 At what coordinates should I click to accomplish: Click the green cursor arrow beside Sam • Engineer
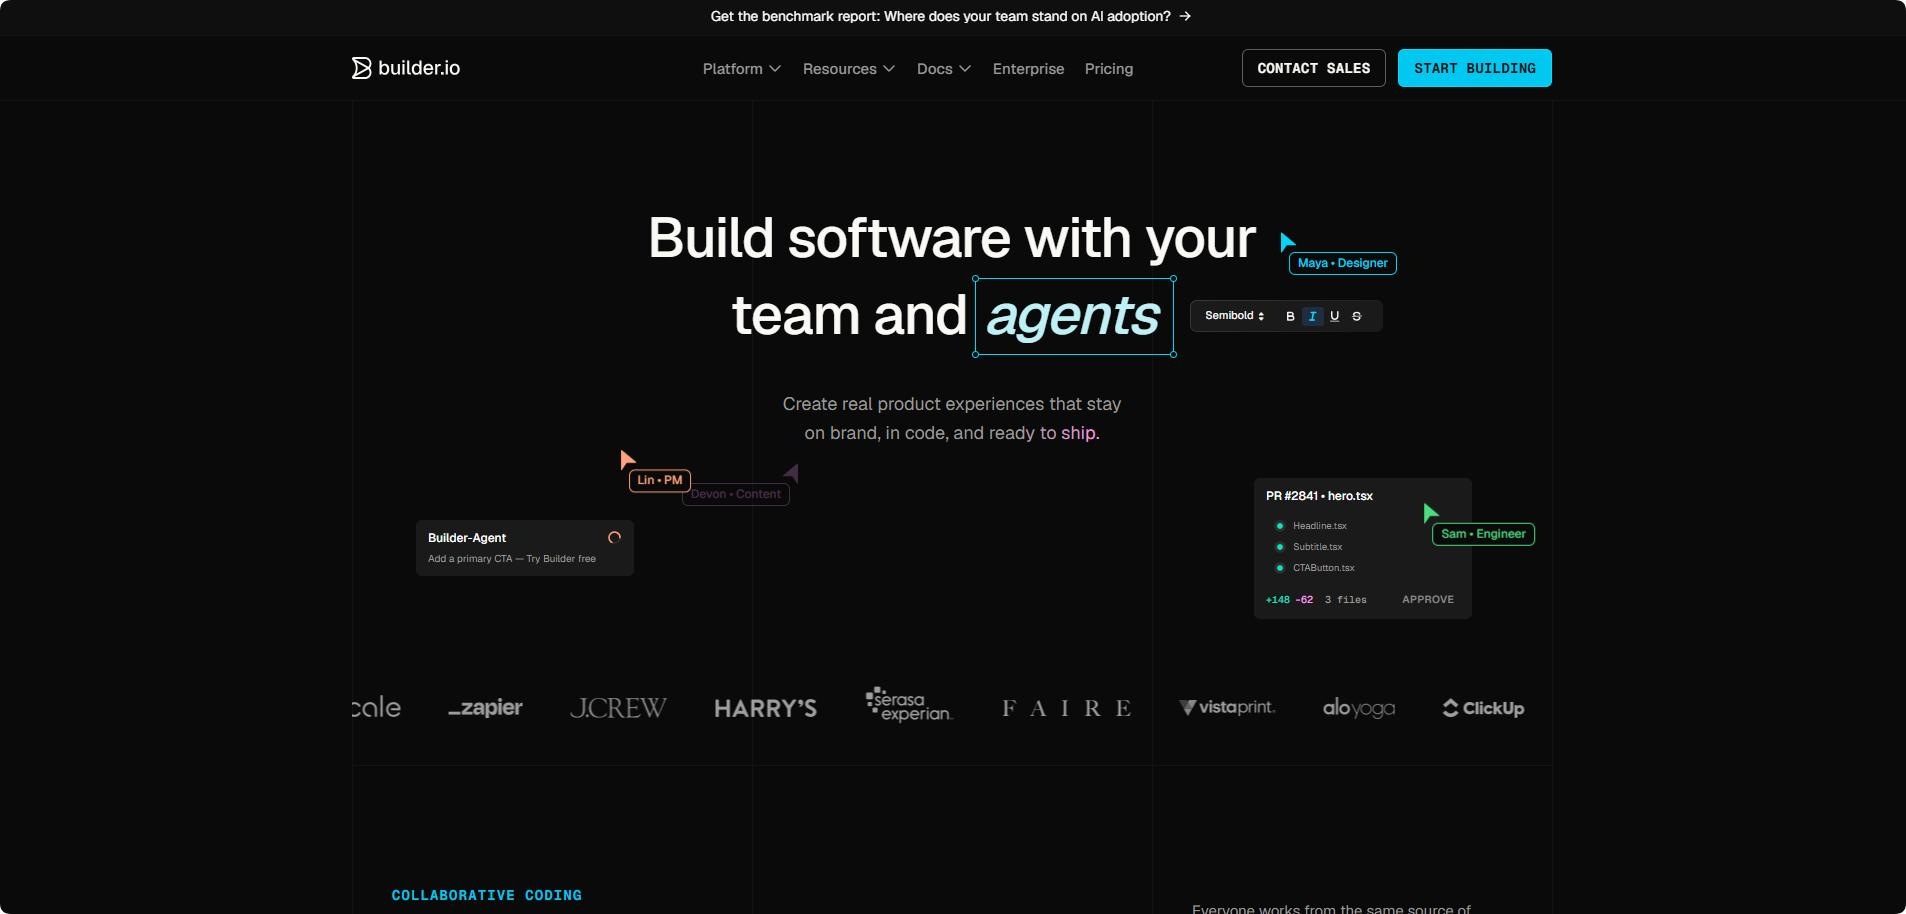[1430, 512]
